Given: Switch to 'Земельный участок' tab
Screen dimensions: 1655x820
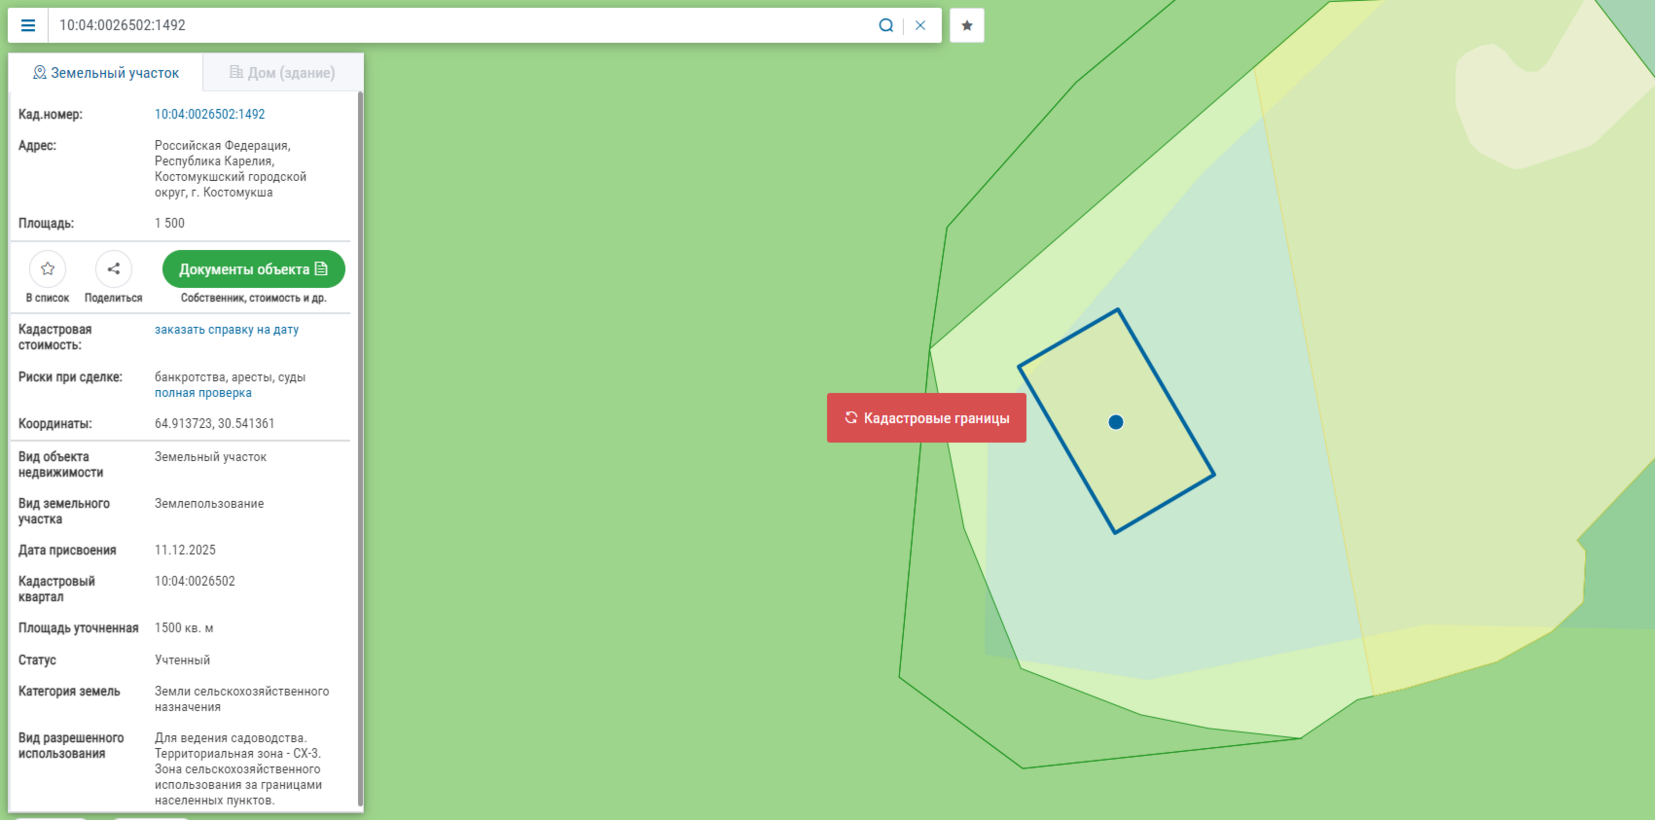Looking at the screenshot, I should (x=106, y=73).
